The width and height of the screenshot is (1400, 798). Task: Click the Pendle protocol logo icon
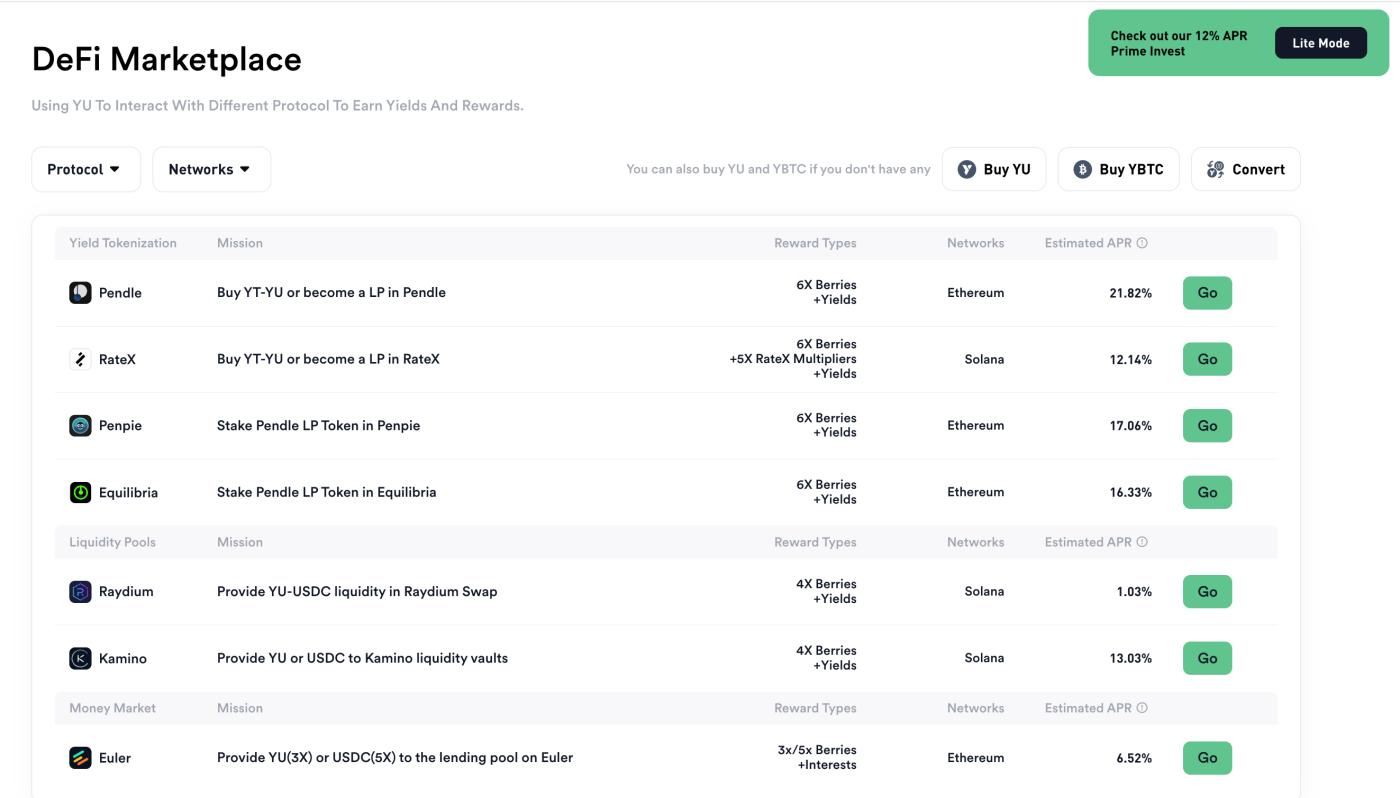tap(80, 293)
